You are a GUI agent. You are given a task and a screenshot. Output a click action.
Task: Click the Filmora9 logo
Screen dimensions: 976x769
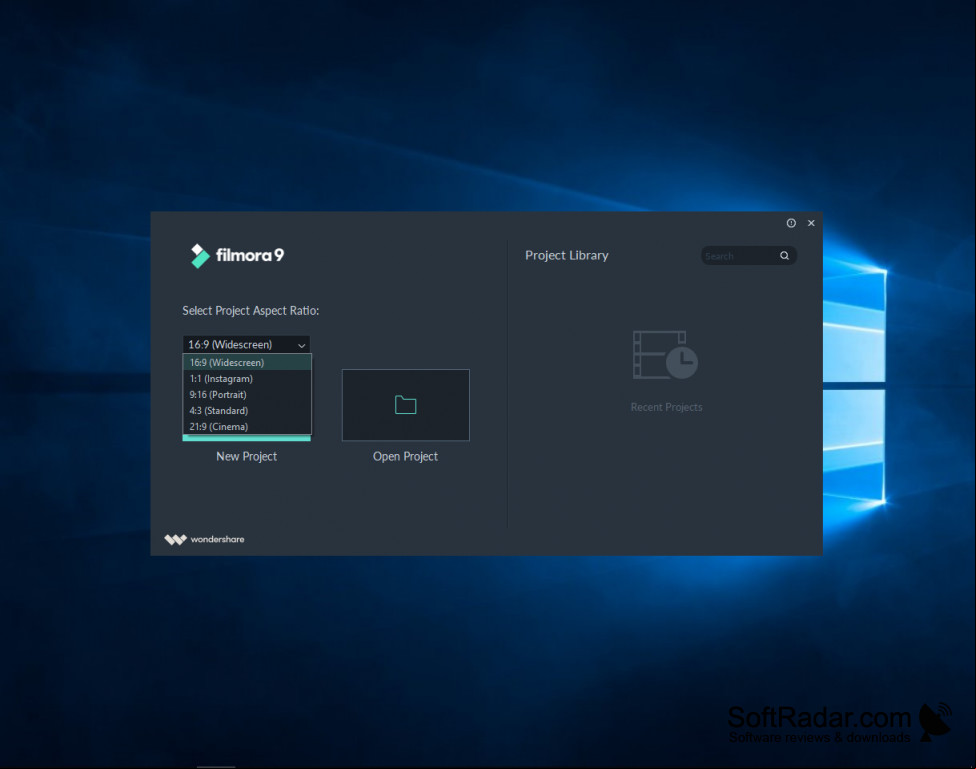[237, 255]
